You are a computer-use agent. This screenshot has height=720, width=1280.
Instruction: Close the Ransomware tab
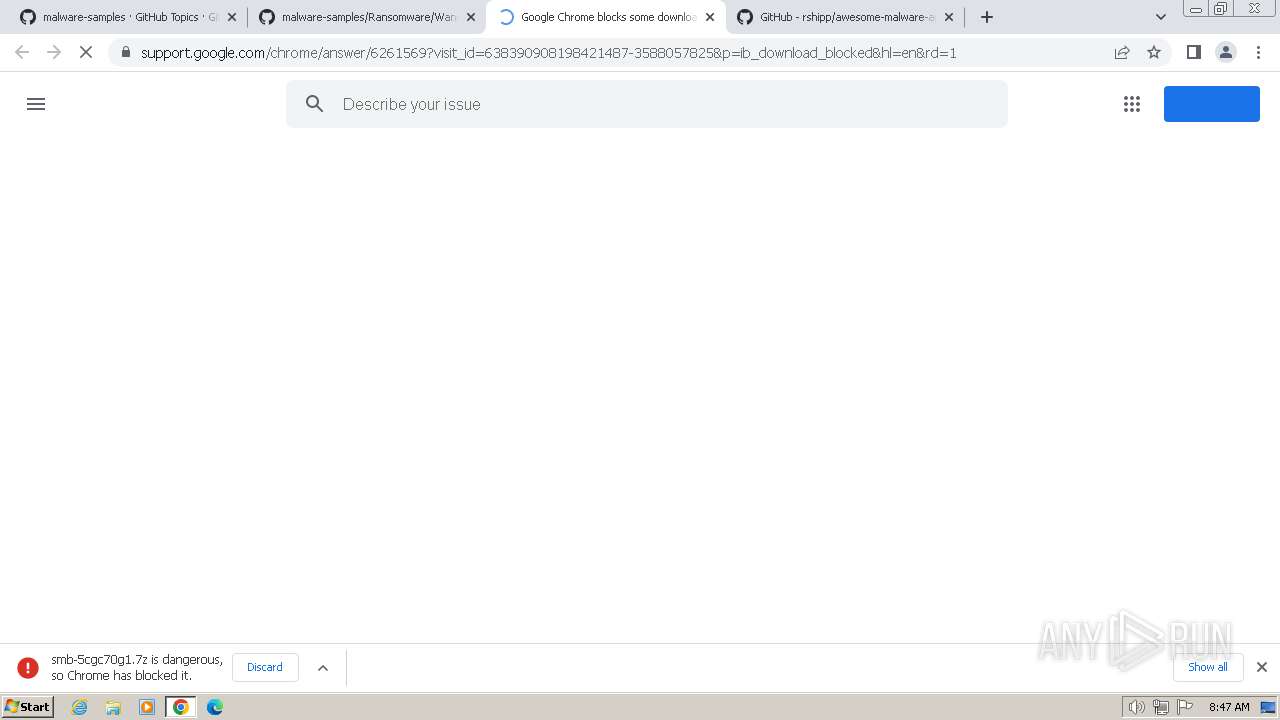471,17
